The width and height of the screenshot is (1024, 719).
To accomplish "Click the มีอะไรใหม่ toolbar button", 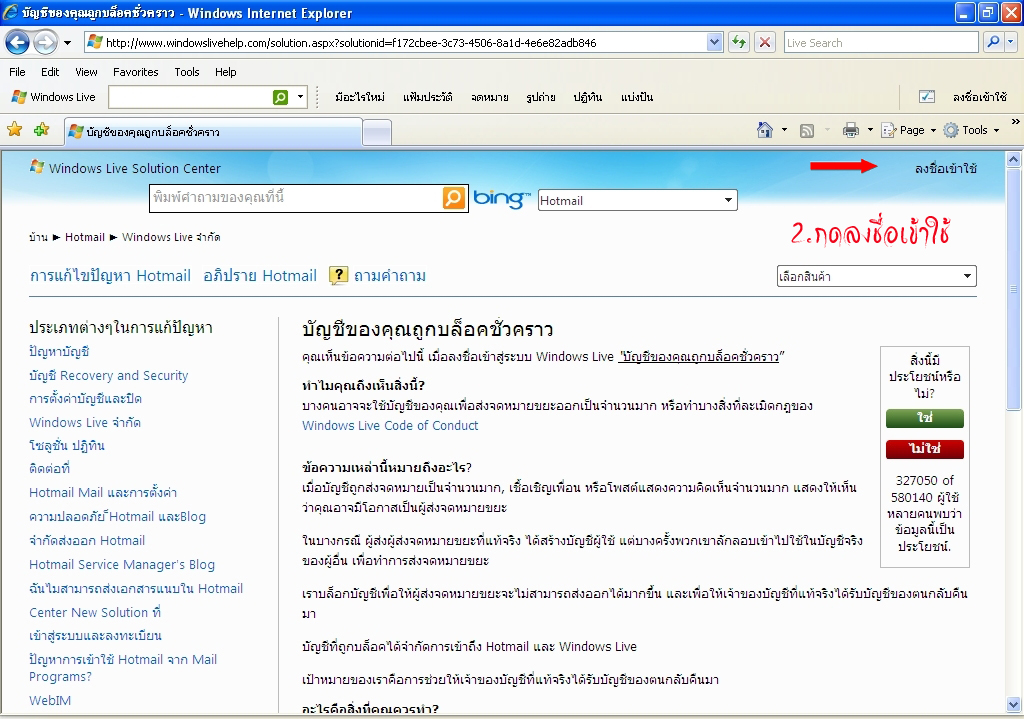I will (360, 97).
